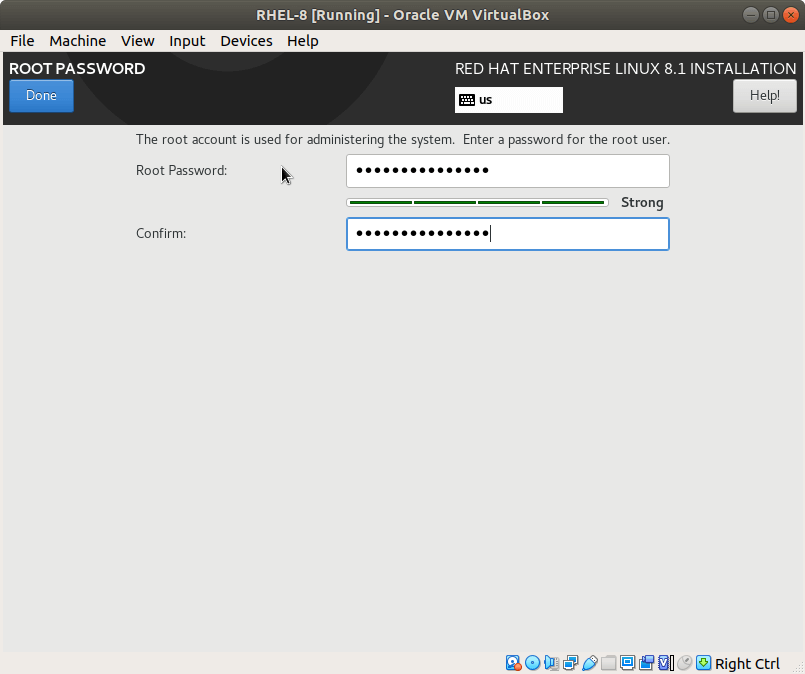
Task: Open the View menu
Action: [x=138, y=41]
